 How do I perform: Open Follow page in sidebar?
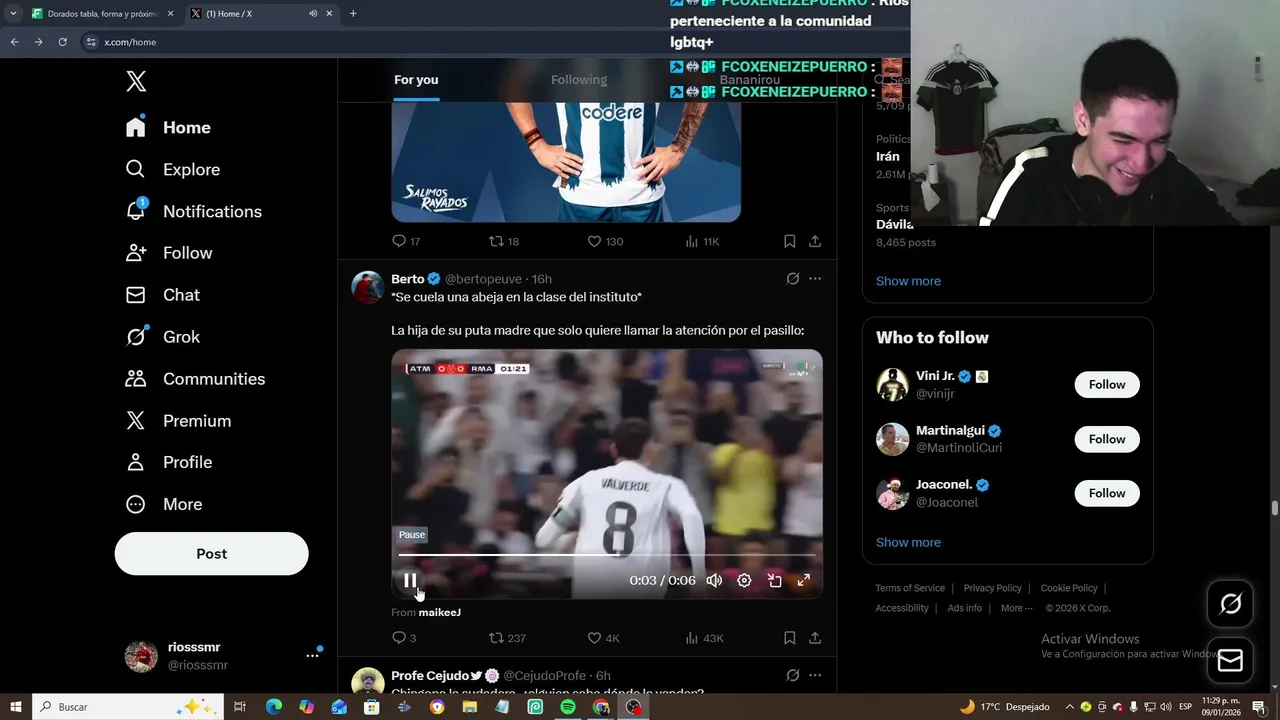tap(168, 253)
